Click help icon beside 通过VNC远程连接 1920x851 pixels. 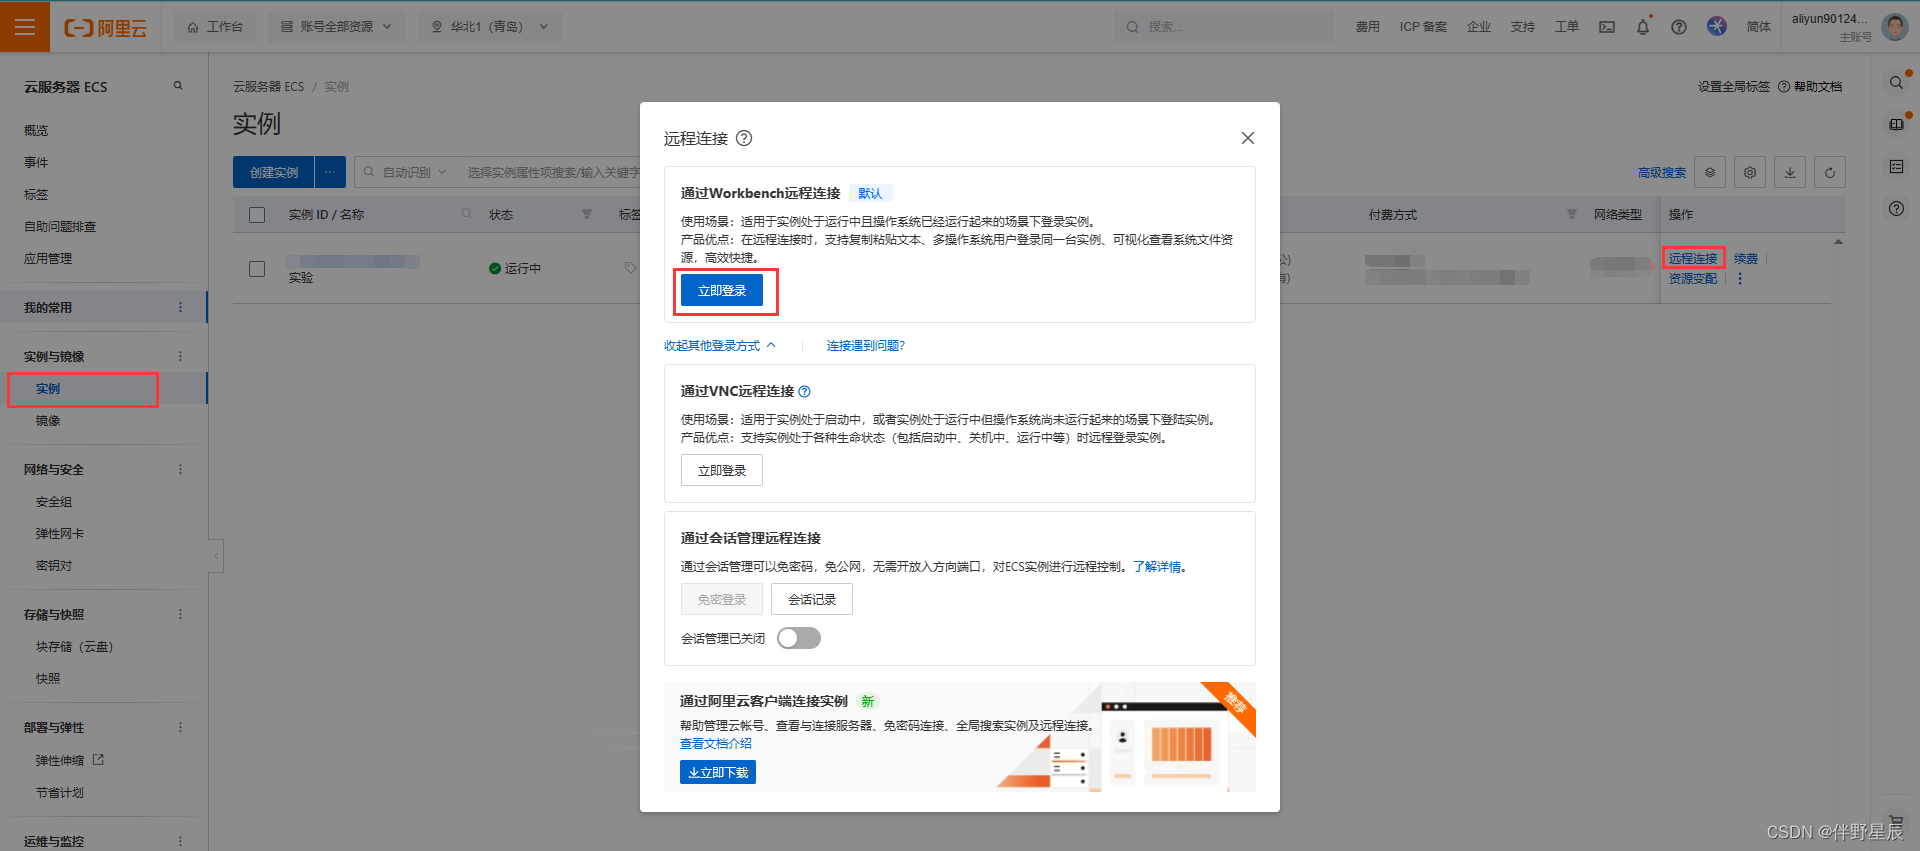pyautogui.click(x=805, y=392)
